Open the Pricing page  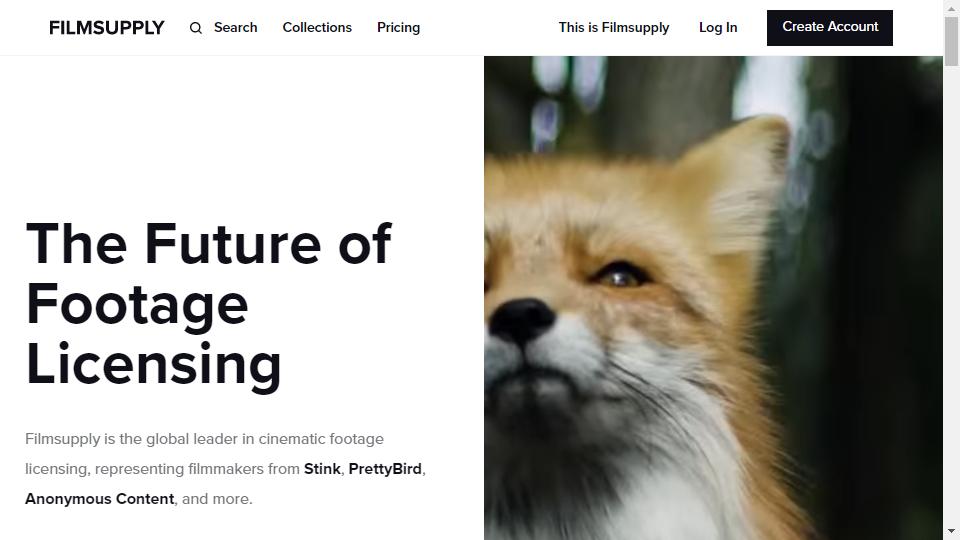coord(399,28)
